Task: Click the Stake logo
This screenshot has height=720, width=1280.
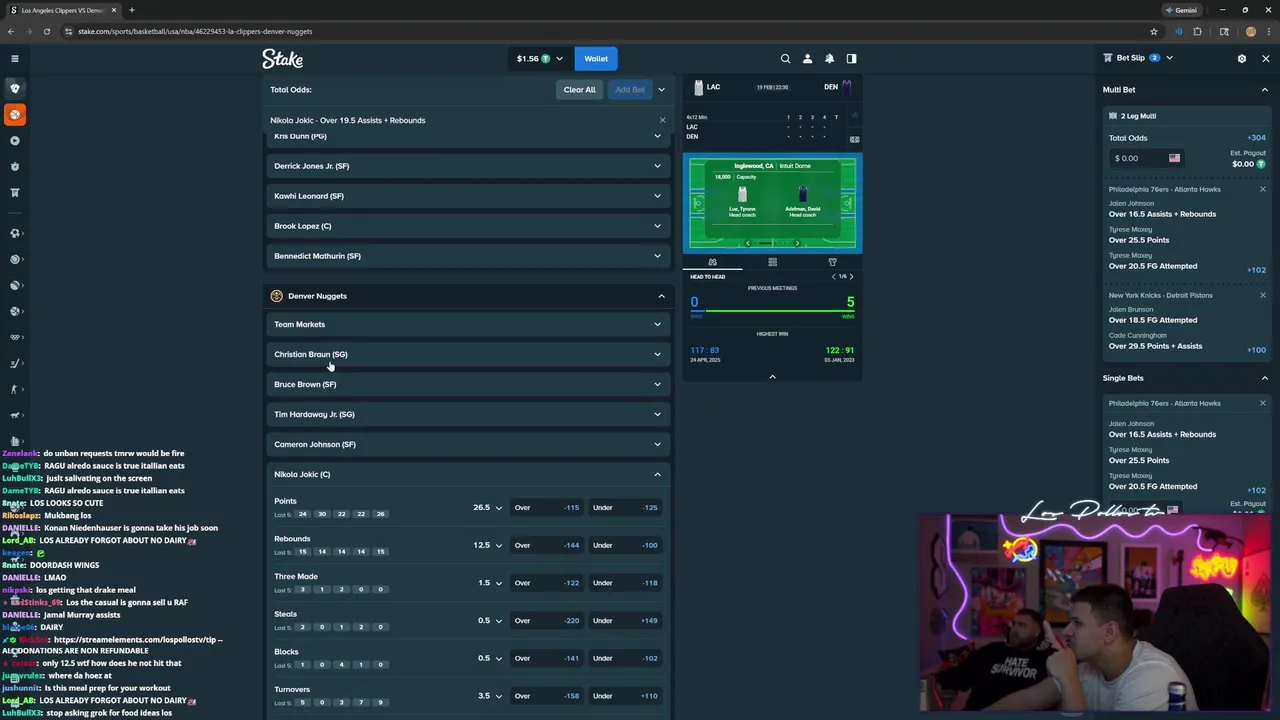Action: pyautogui.click(x=282, y=59)
